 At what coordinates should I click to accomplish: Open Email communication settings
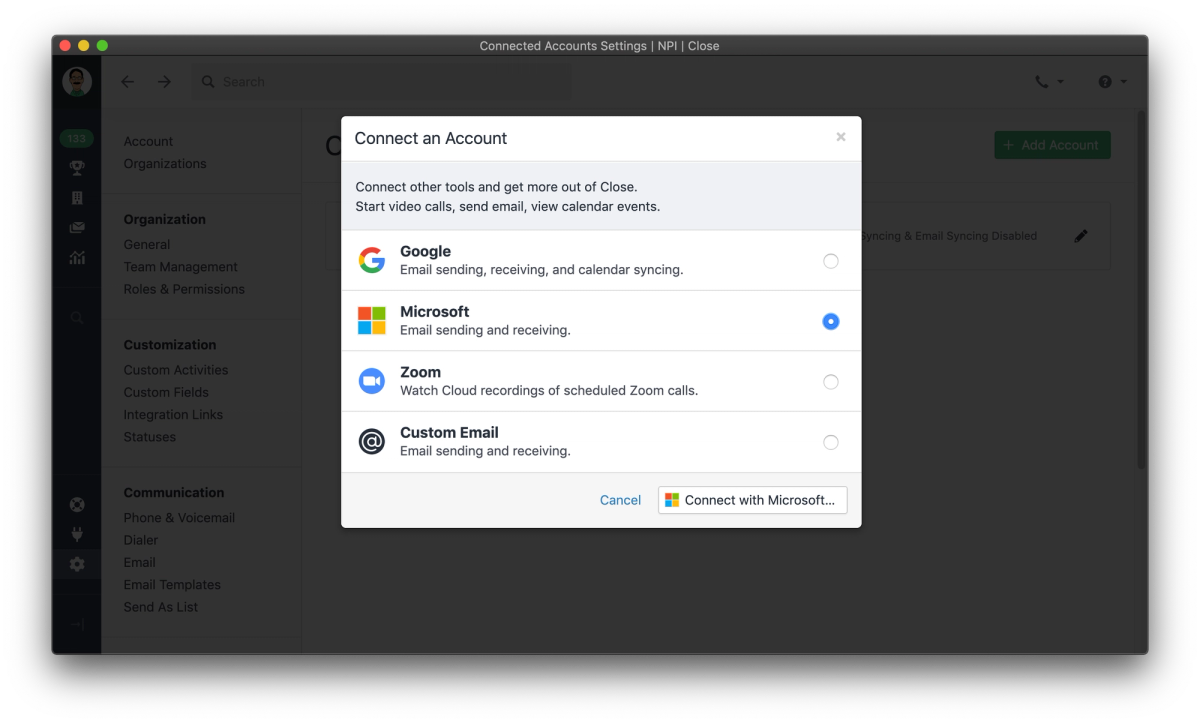(140, 562)
